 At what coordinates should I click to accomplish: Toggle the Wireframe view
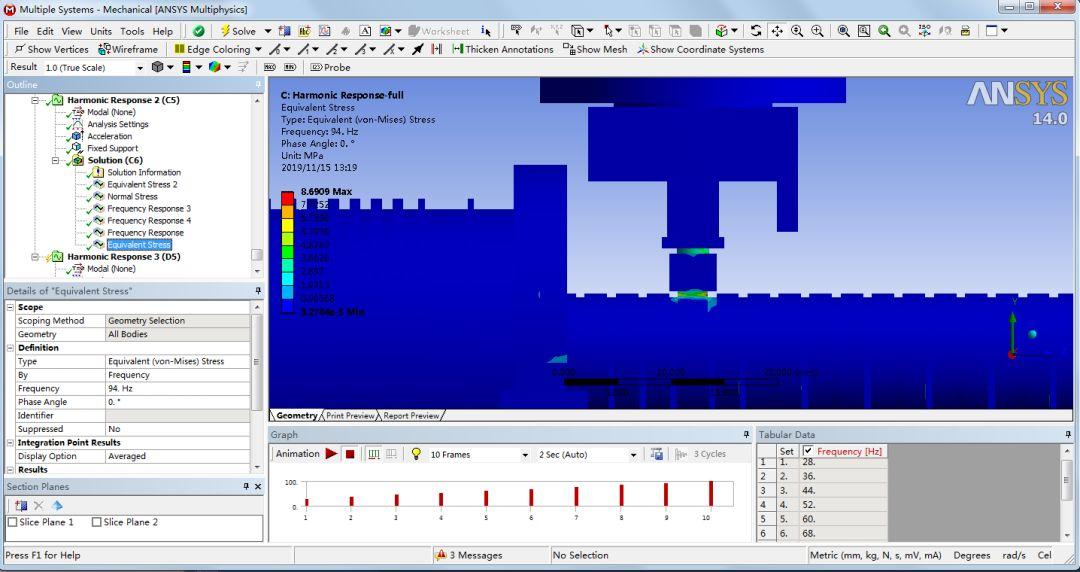128,49
